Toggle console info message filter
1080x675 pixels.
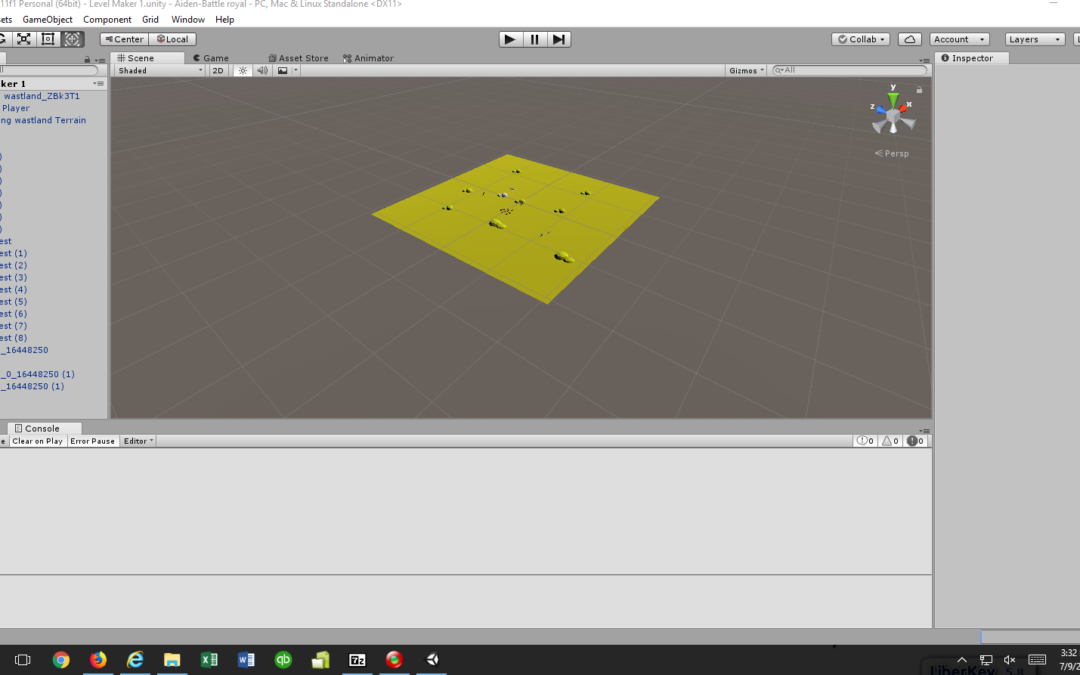tap(864, 441)
